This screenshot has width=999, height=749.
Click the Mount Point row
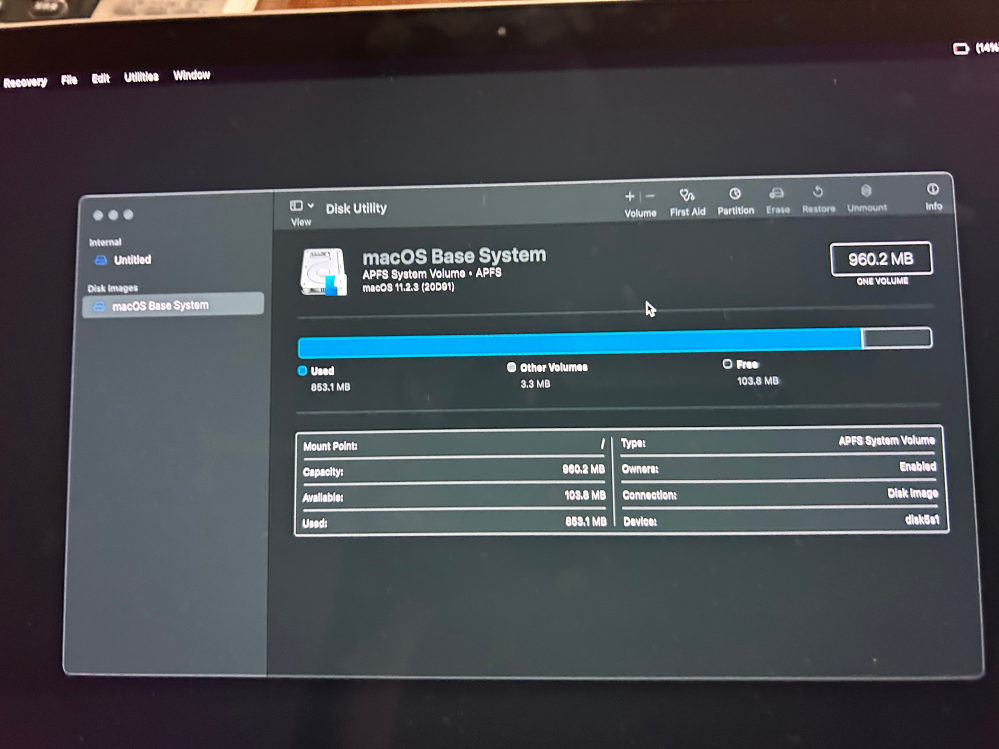click(454, 445)
